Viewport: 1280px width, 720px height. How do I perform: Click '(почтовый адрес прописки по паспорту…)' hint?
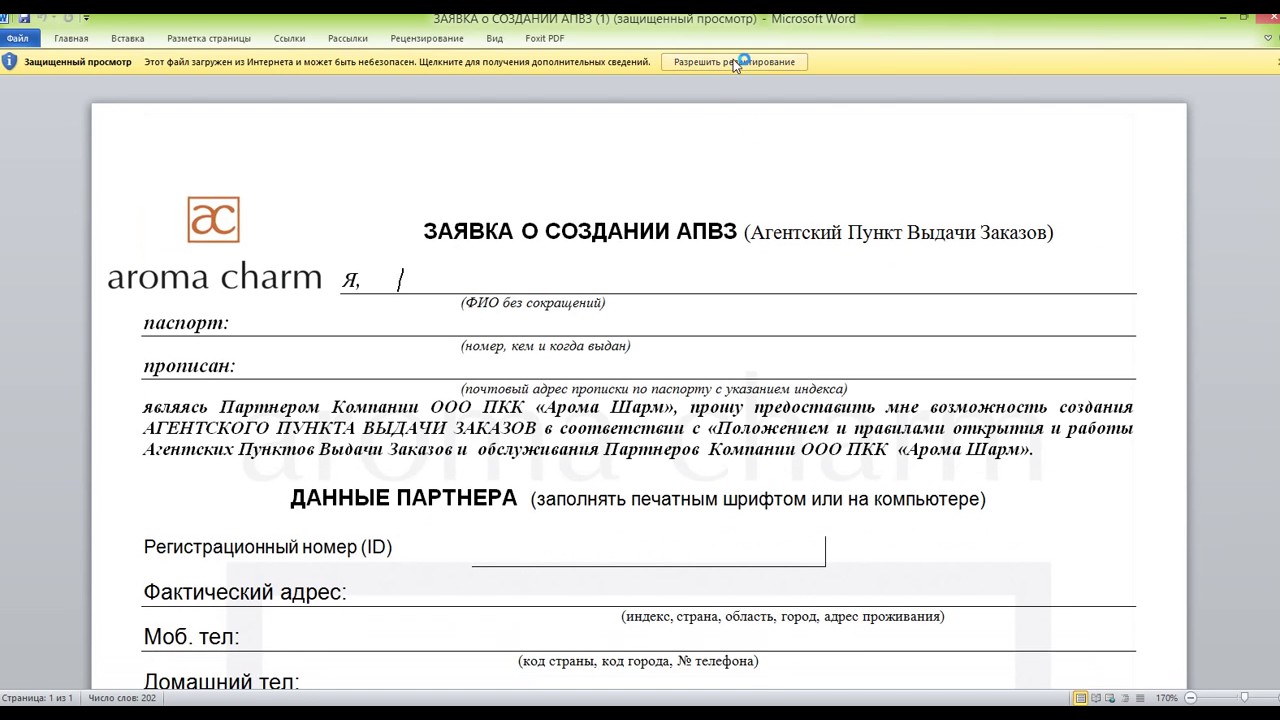pyautogui.click(x=654, y=389)
